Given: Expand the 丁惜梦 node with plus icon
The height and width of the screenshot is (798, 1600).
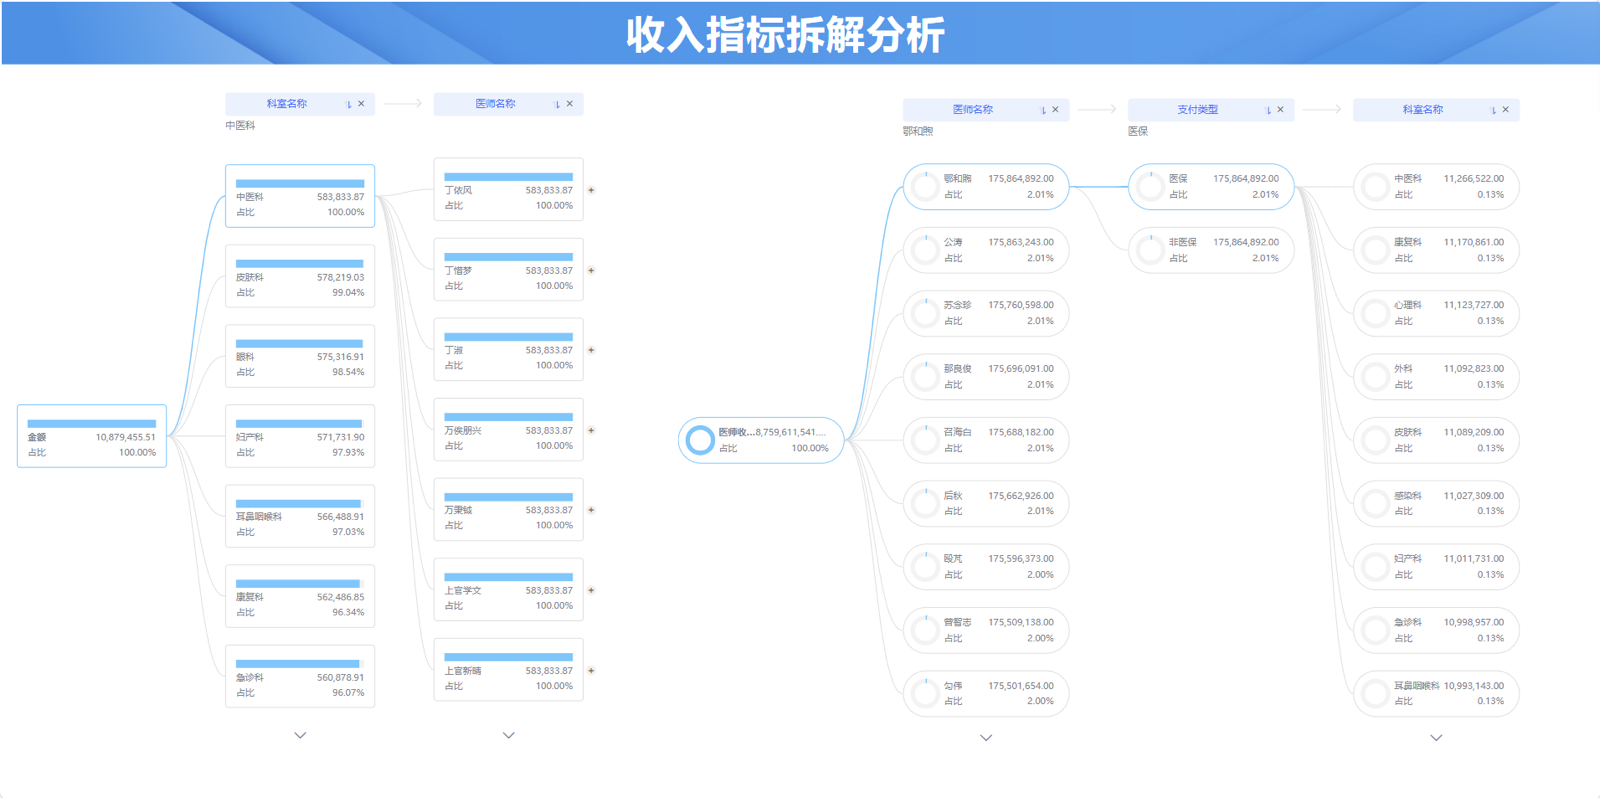Looking at the screenshot, I should tap(591, 270).
